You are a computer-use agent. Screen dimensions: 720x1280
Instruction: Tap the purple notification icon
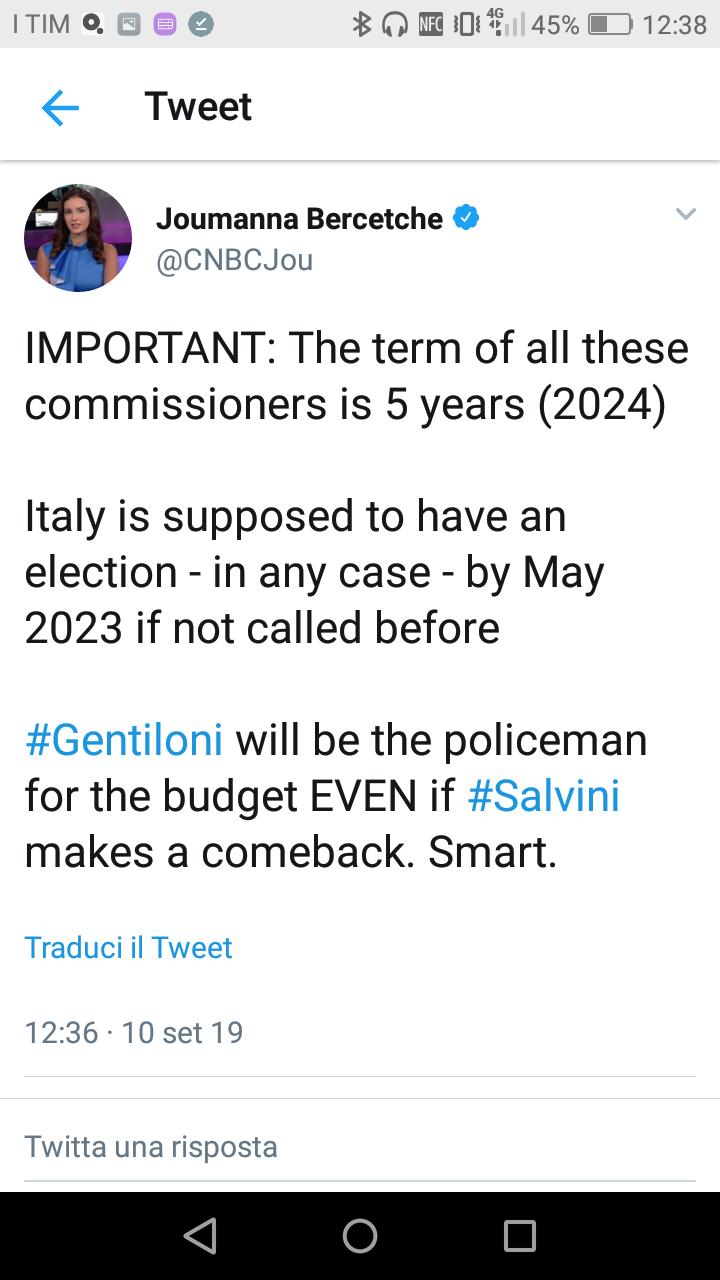click(x=165, y=24)
